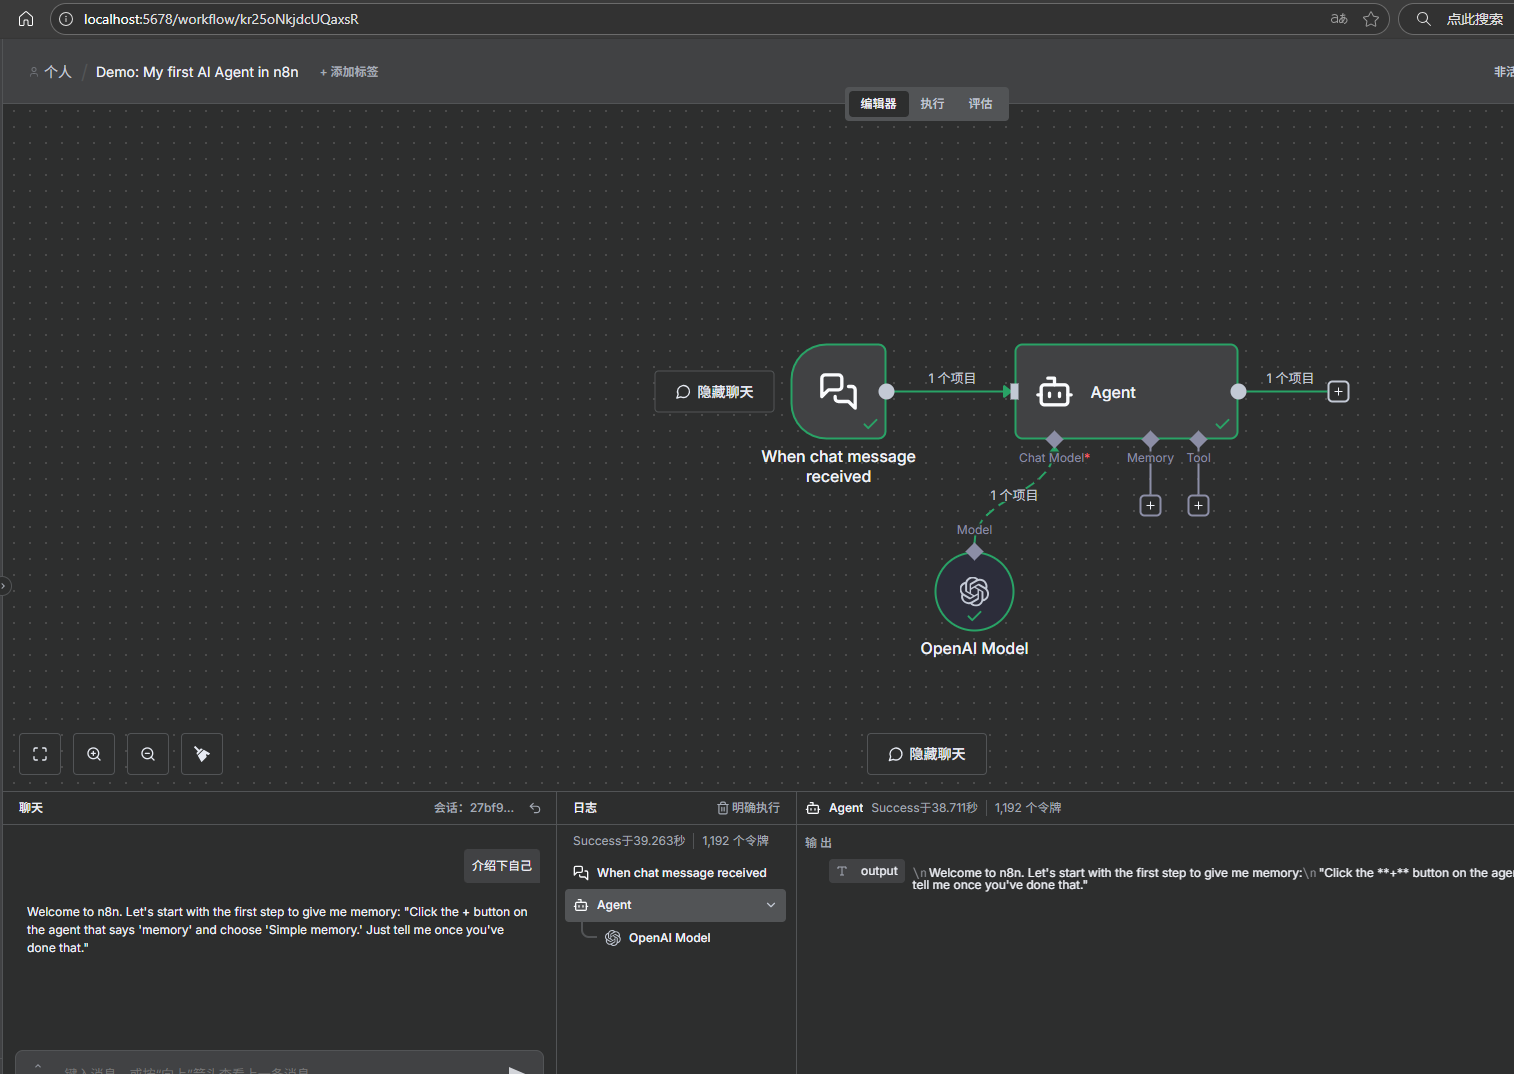Add a Memory sub-node to the Agent
1514x1074 pixels.
point(1150,506)
